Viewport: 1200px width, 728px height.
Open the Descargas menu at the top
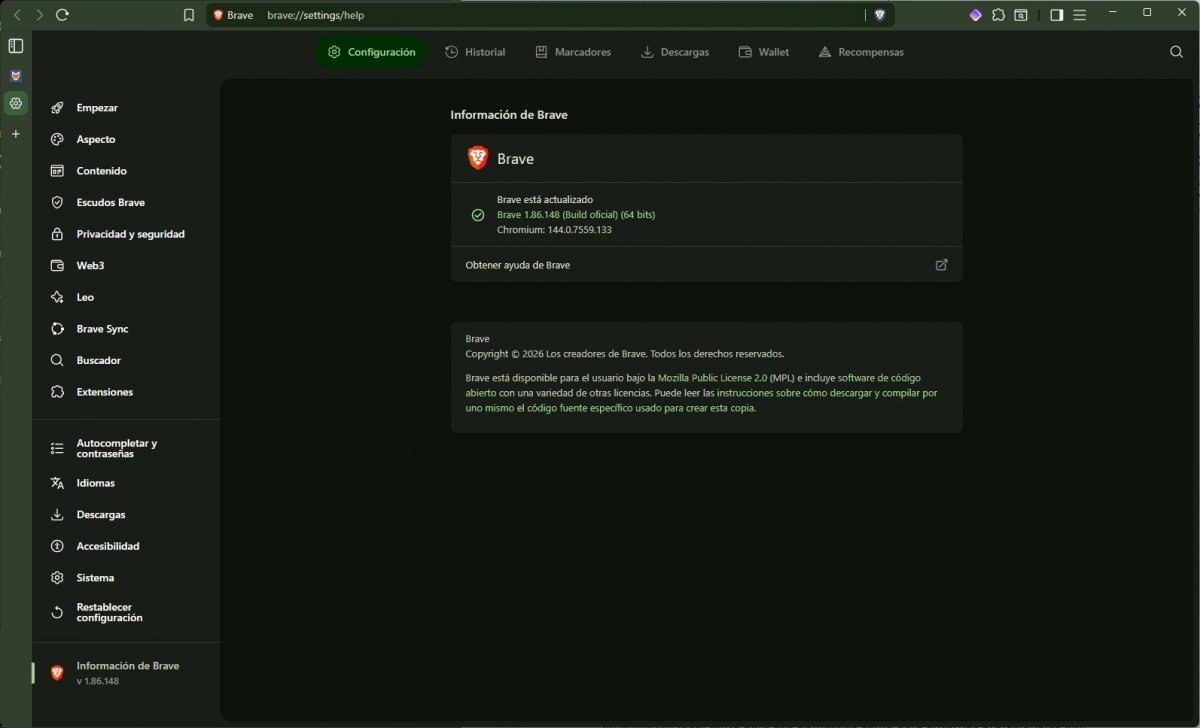tap(675, 51)
